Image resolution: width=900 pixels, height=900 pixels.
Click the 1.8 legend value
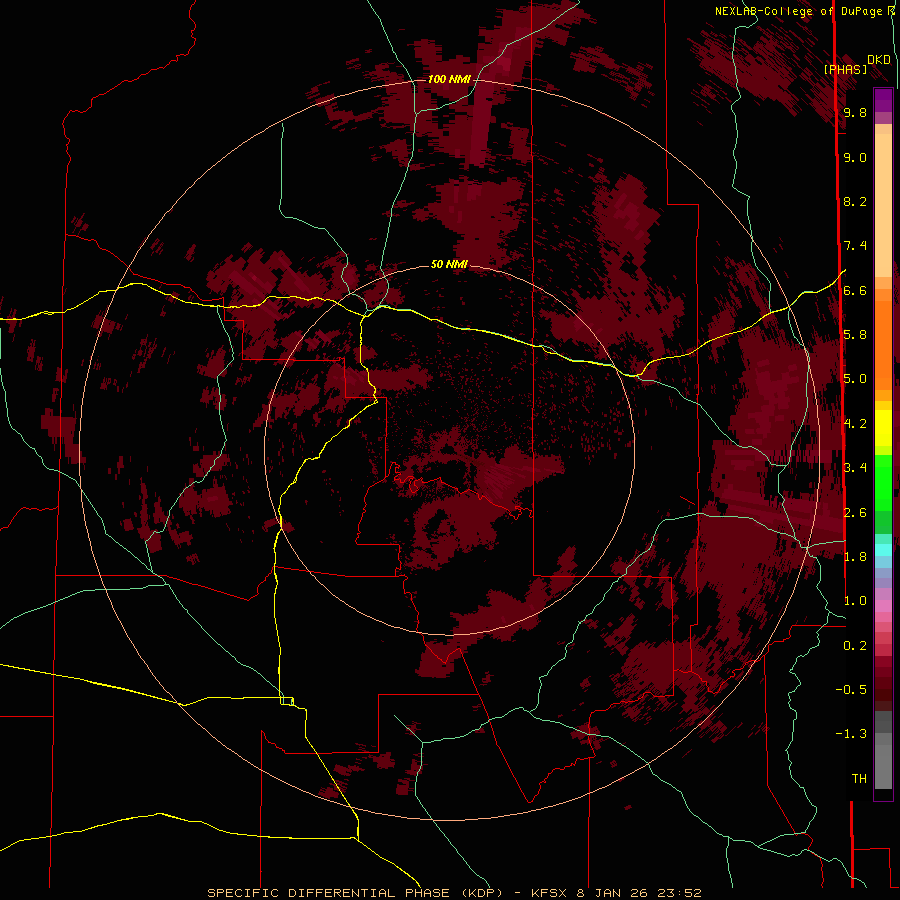click(855, 557)
